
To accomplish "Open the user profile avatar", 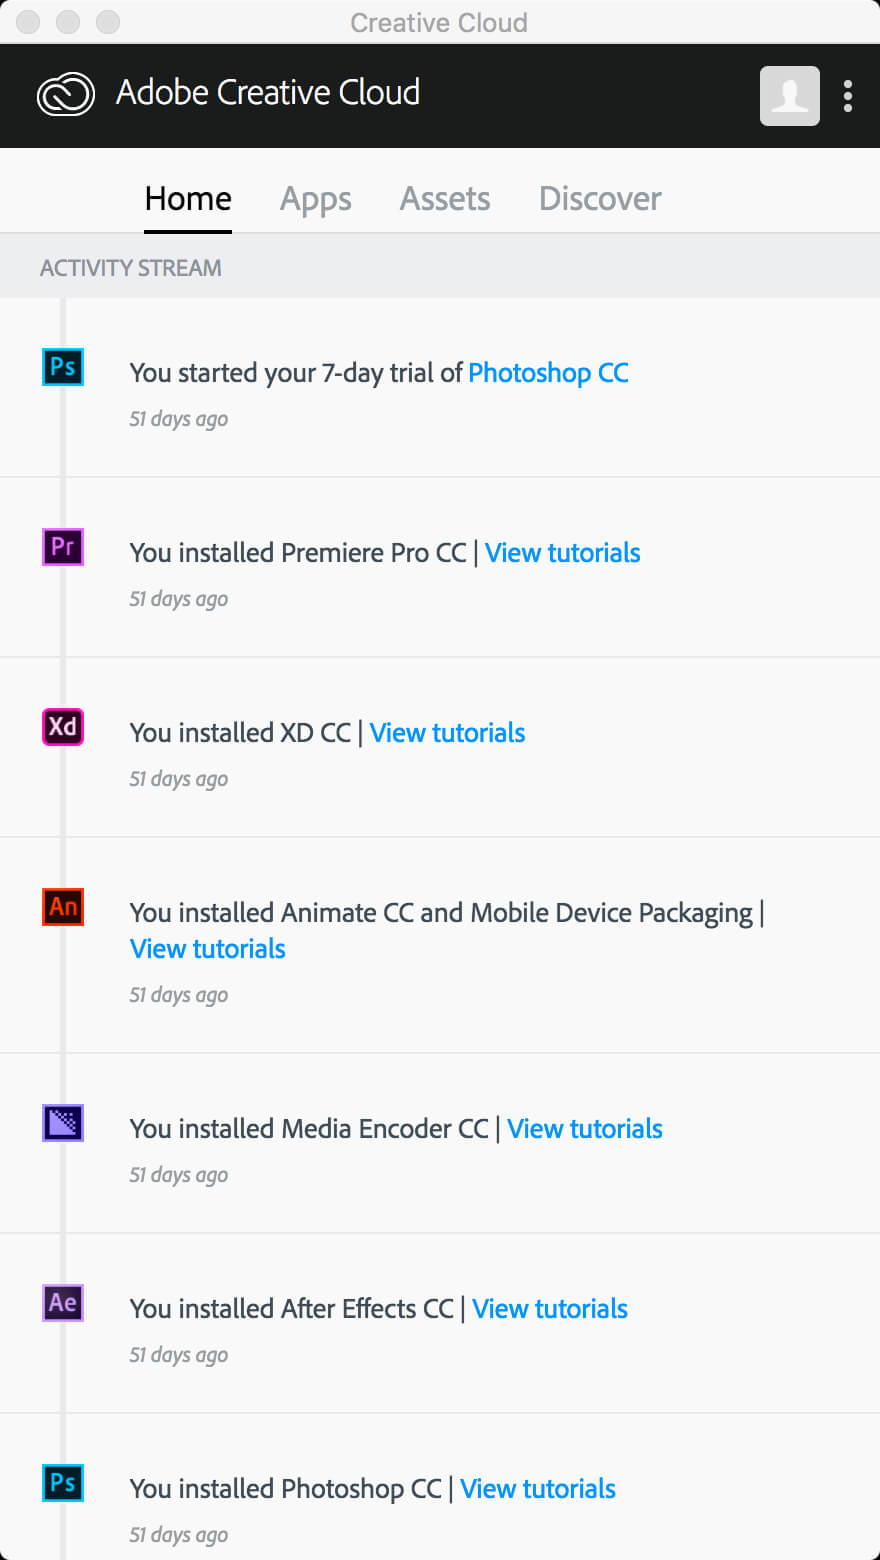I will 790,96.
